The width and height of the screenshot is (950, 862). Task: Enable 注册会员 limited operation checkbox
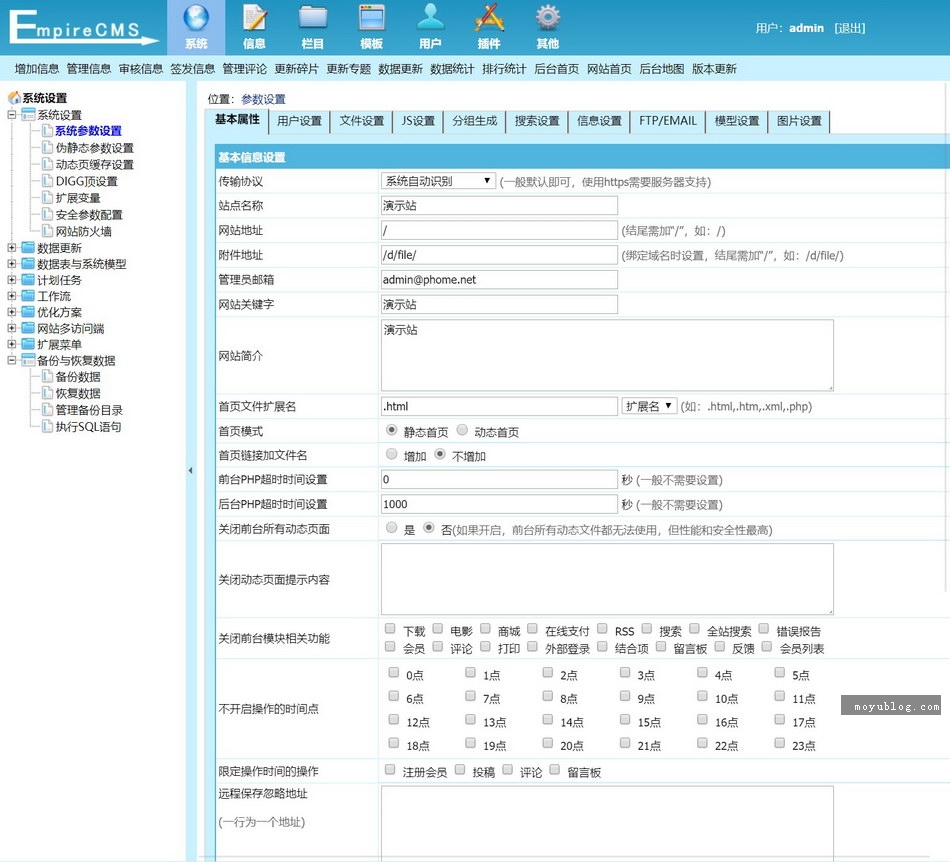click(390, 769)
